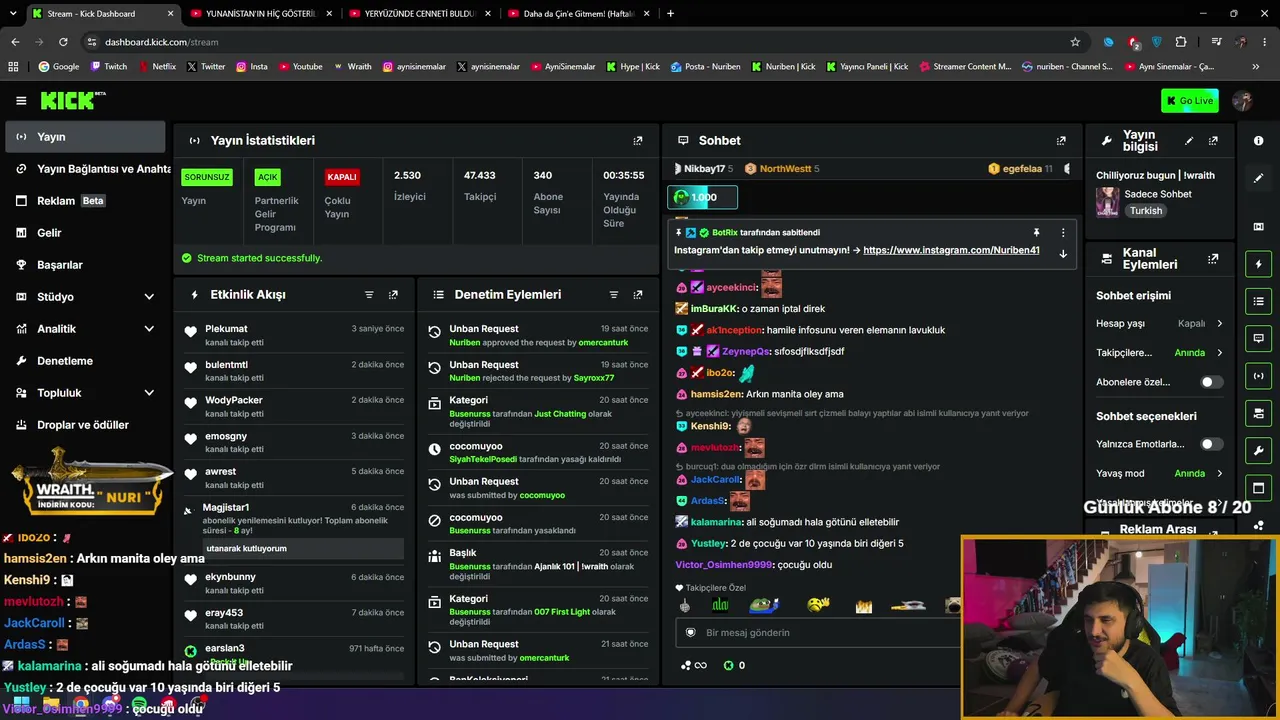Image resolution: width=1280 pixels, height=720 pixels.
Task: Click the Google bookmark
Action: pyautogui.click(x=59, y=67)
